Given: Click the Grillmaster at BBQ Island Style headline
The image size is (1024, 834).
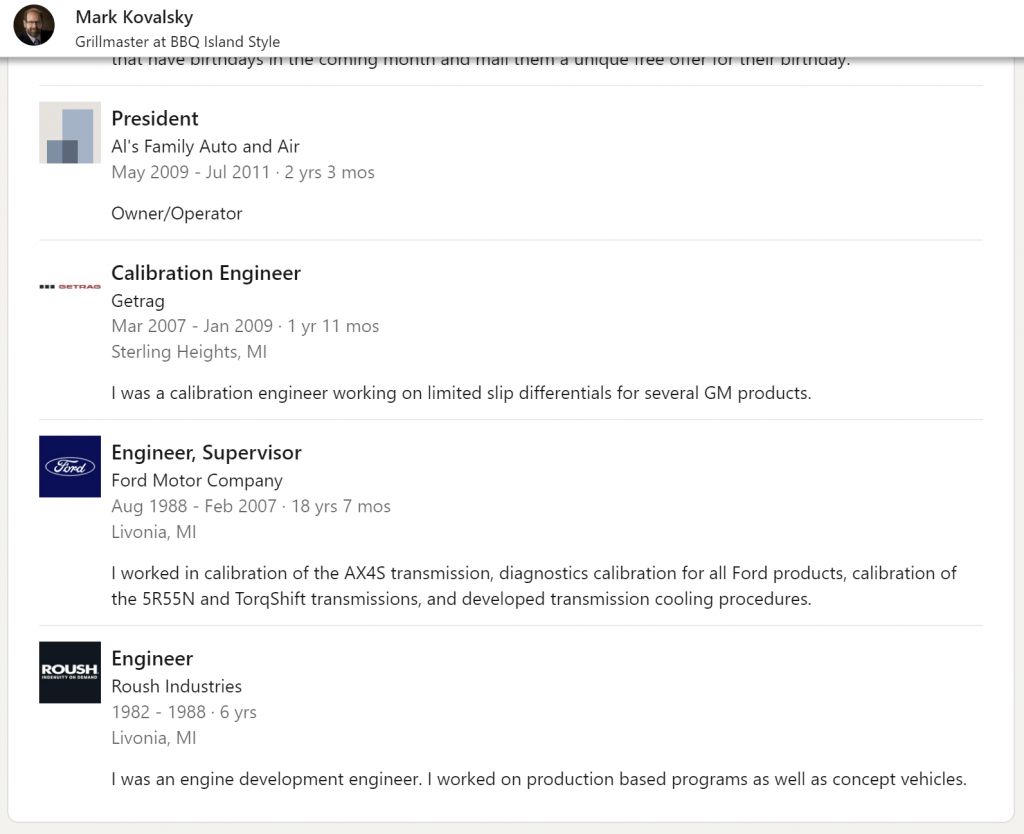Looking at the screenshot, I should [178, 42].
